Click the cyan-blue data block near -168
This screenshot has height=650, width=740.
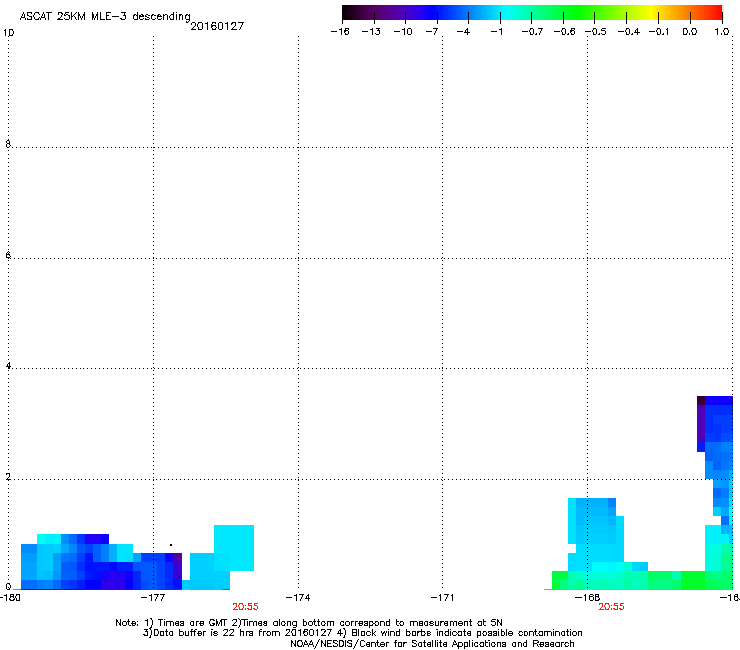[x=596, y=534]
